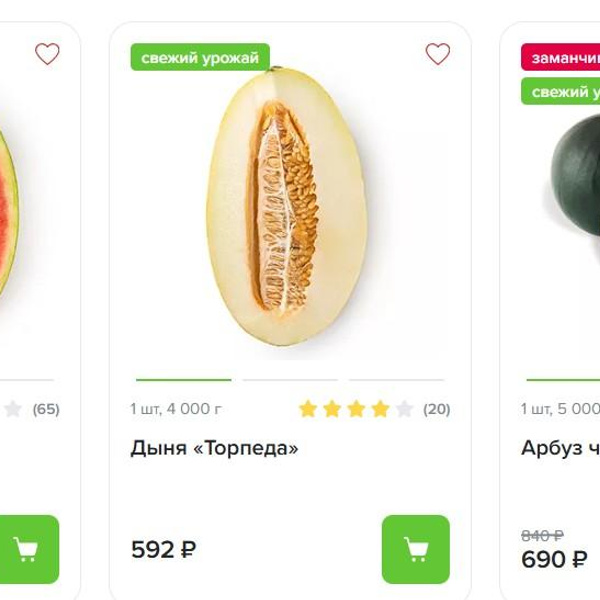Viewport: 600px width, 600px height.
Task: Click the 690 ₽ discounted price
Action: point(554,559)
